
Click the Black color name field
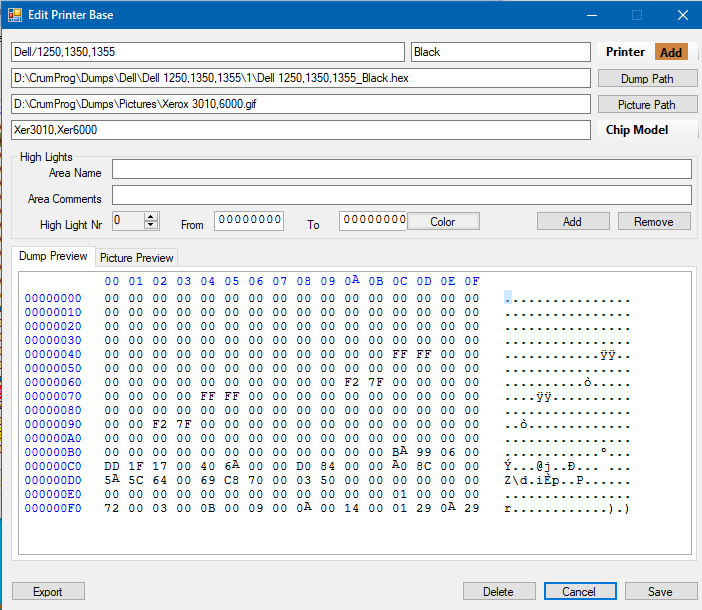point(500,52)
